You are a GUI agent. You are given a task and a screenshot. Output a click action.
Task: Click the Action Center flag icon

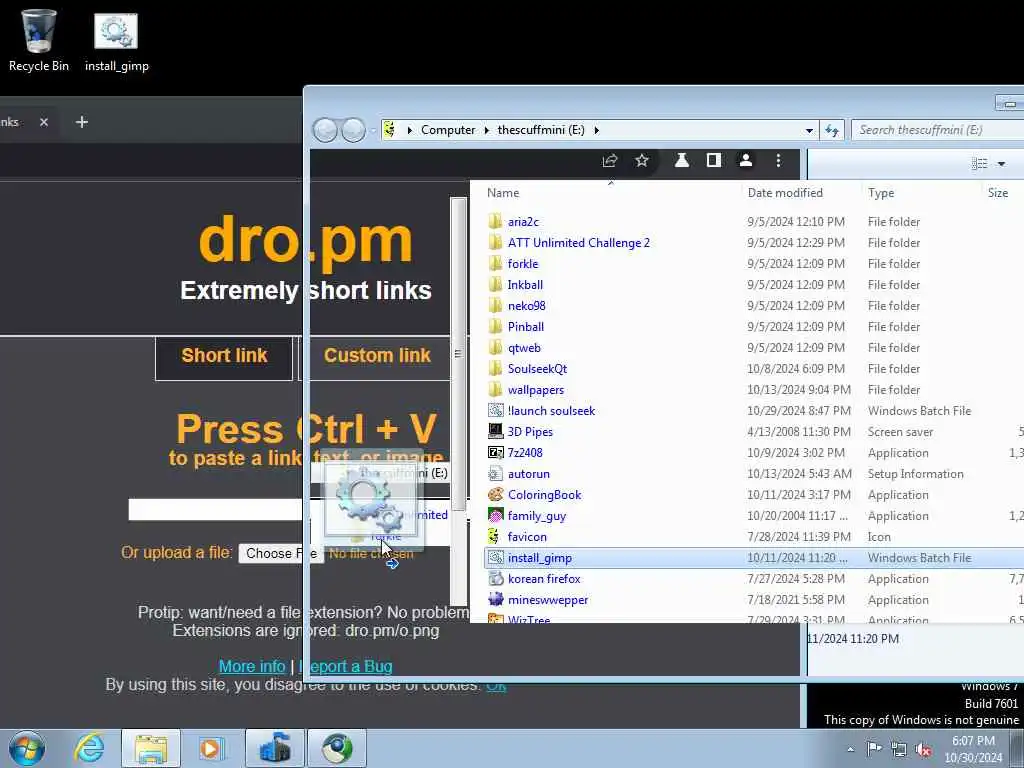pyautogui.click(x=874, y=749)
